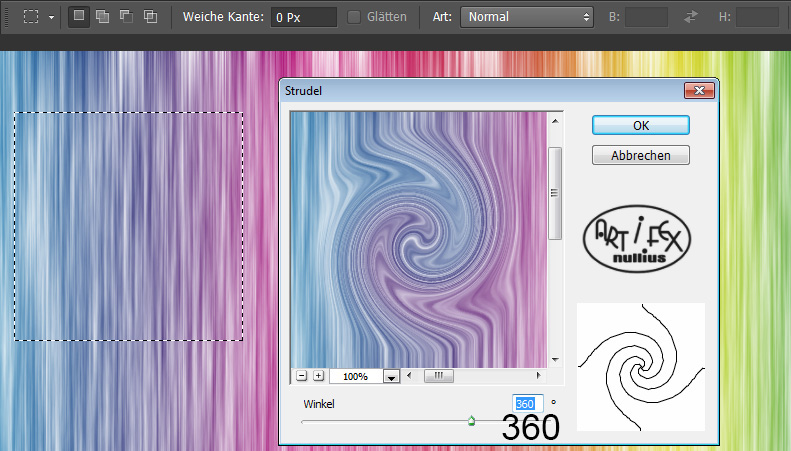Click the Strudel dialog title text

(x=303, y=91)
